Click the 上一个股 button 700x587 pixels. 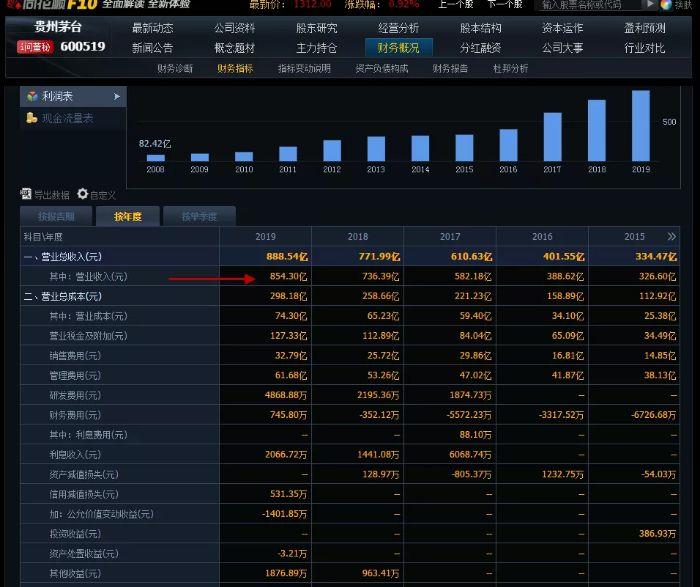[x=456, y=4]
